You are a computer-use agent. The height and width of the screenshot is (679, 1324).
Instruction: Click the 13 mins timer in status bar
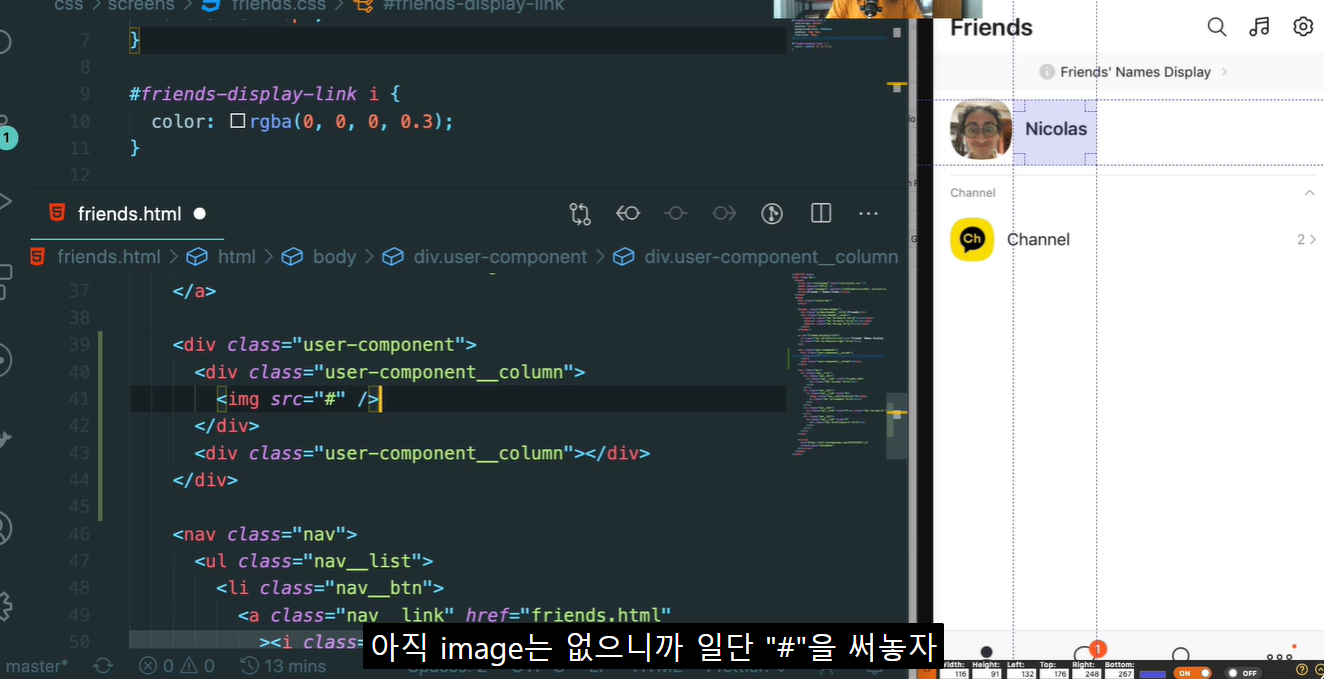pos(284,665)
